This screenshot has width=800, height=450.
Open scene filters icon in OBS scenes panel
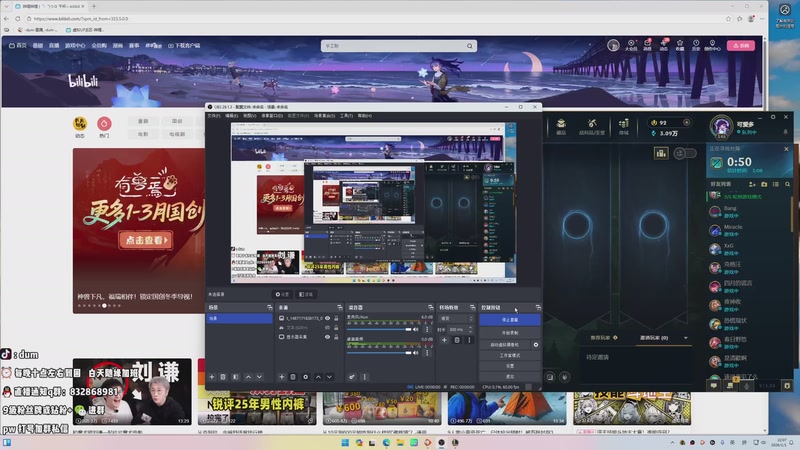point(235,377)
